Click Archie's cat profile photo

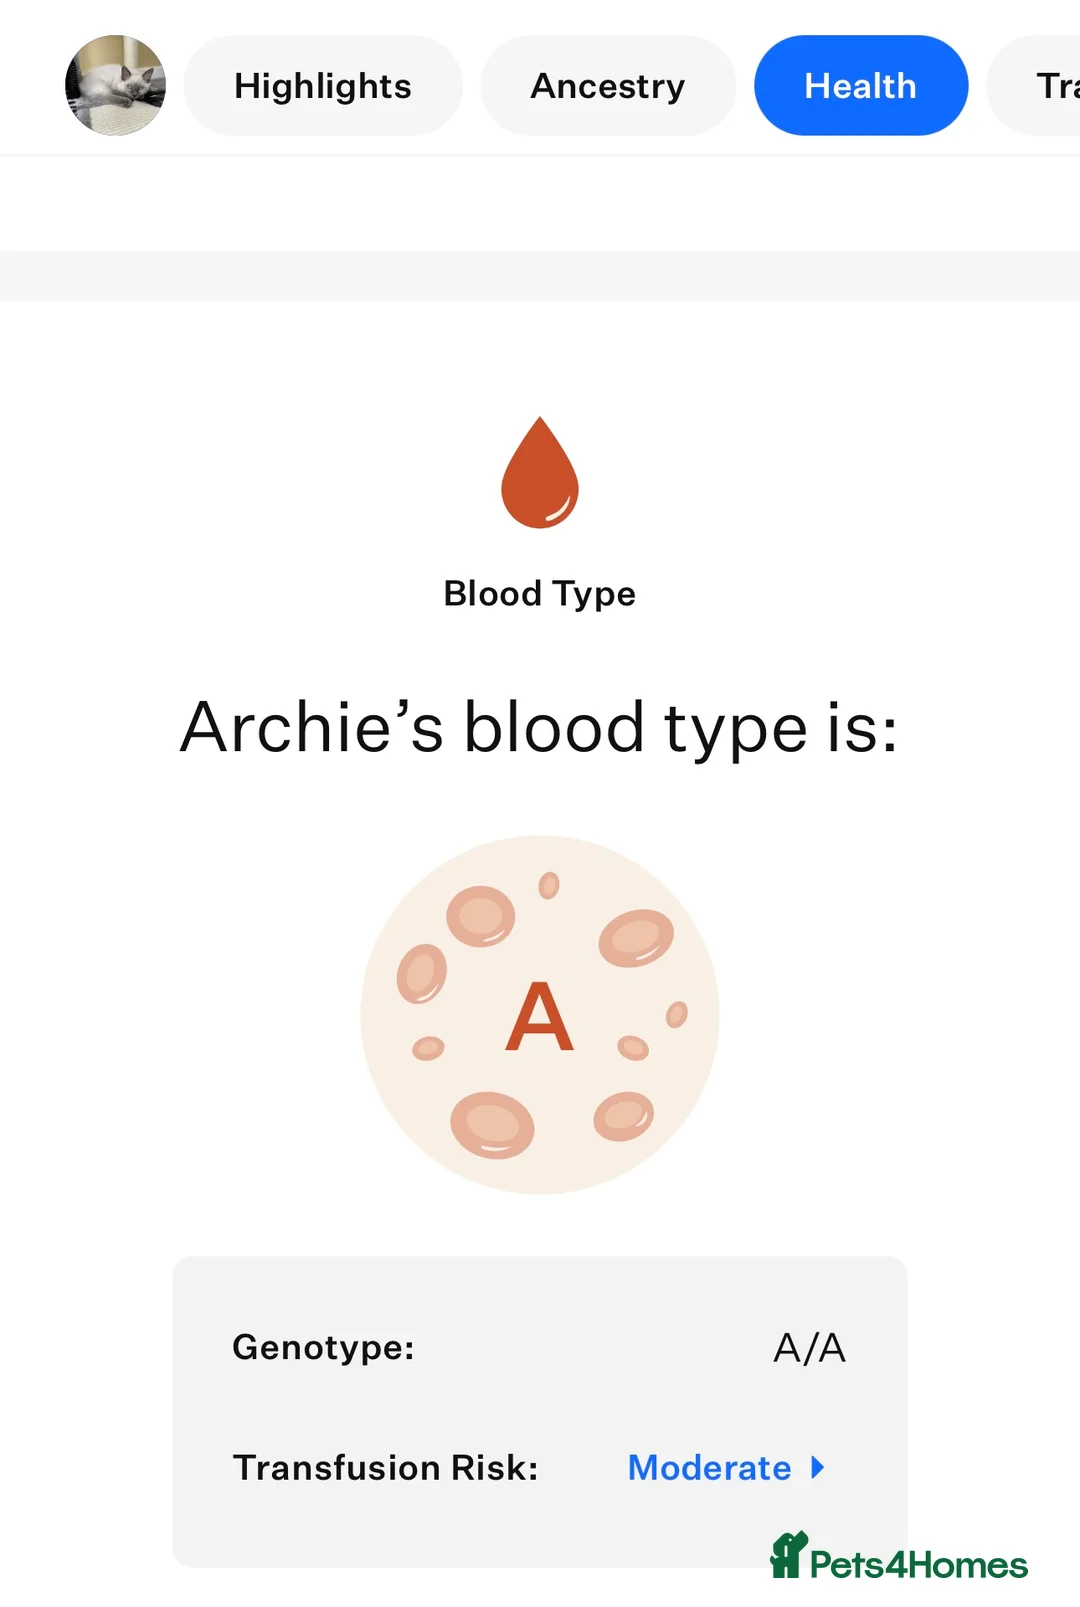115,86
